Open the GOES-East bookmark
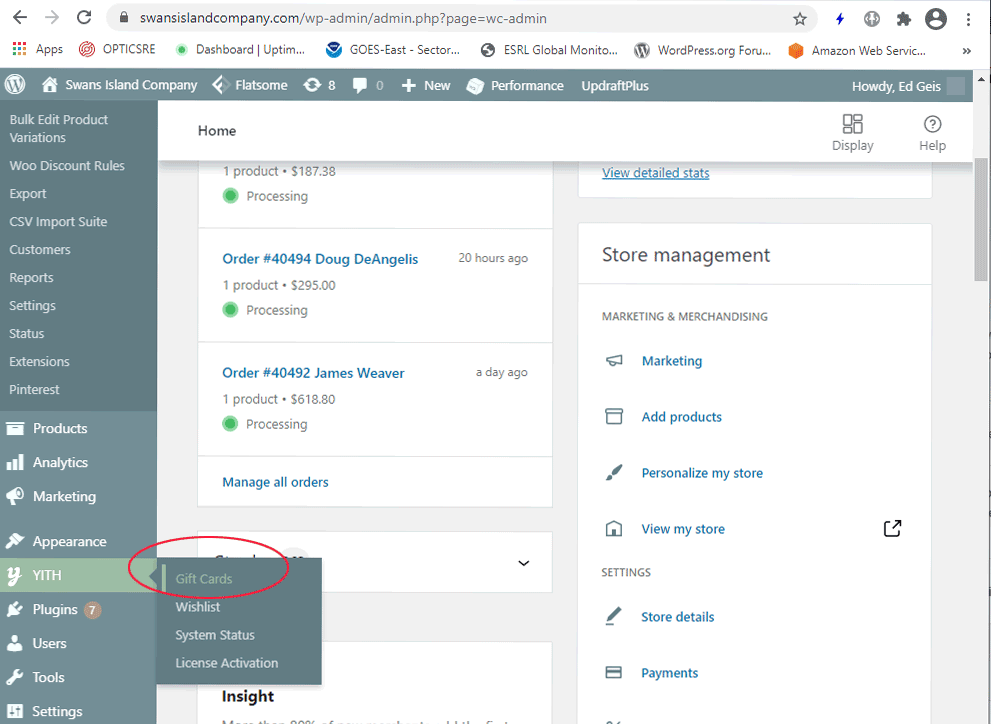 [392, 49]
